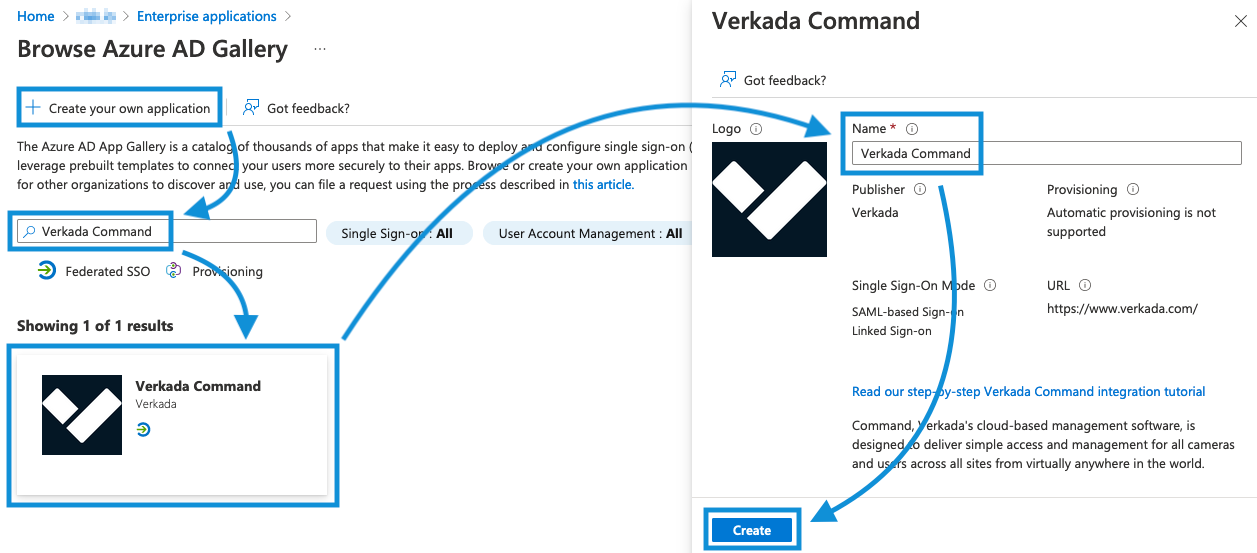
Task: Click the info icon beside Single Sign-On Mode
Action: tap(990, 285)
